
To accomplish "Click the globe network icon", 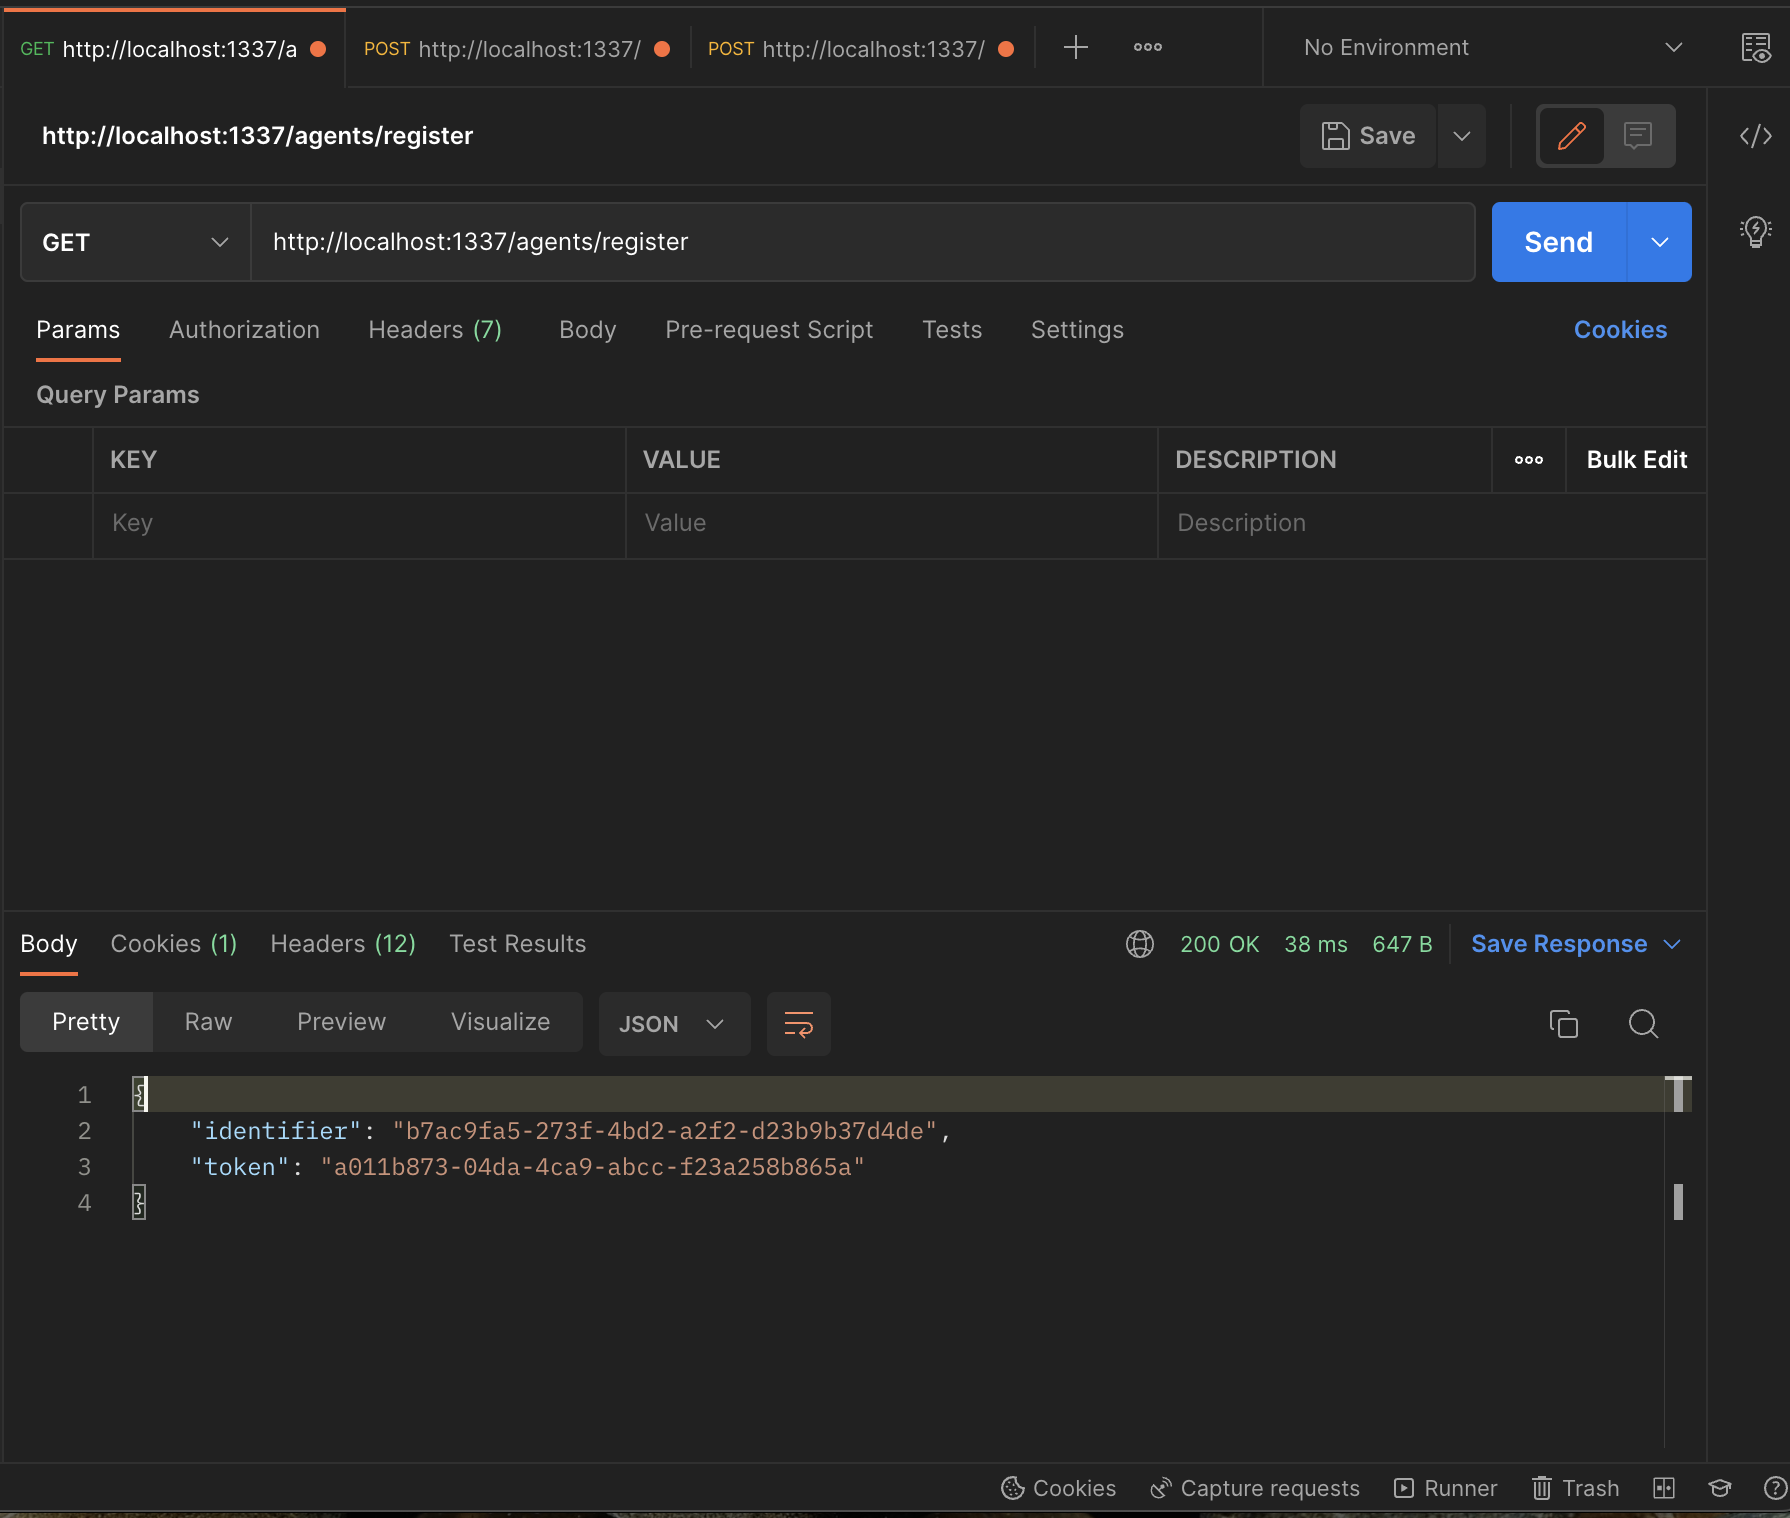I will [x=1139, y=944].
